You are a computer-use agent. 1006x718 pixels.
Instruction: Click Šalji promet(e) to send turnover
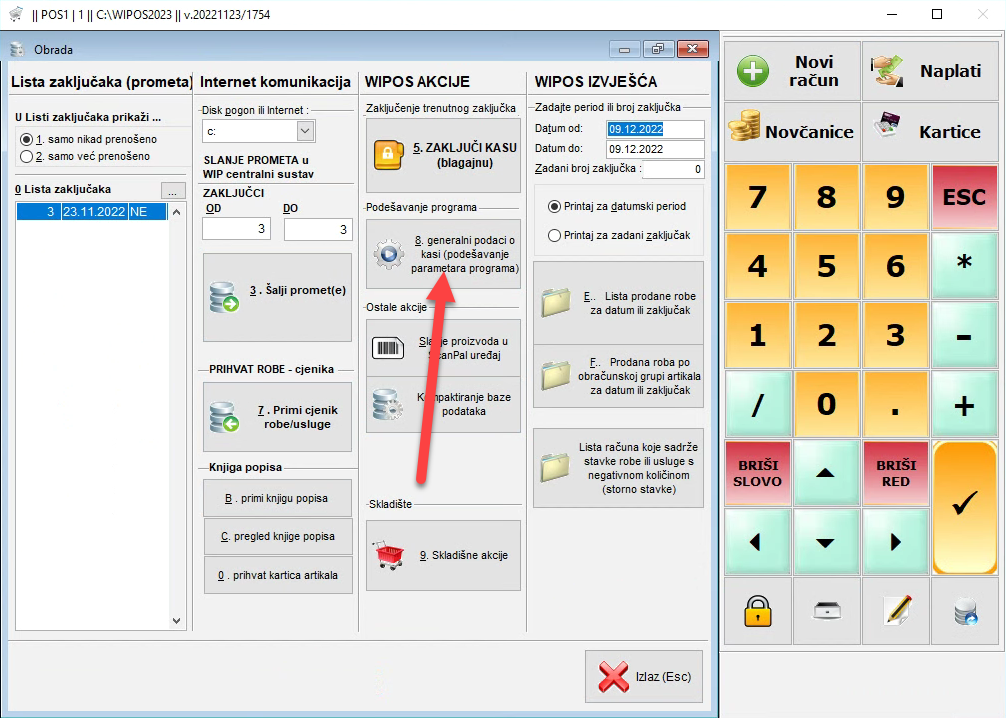click(277, 298)
